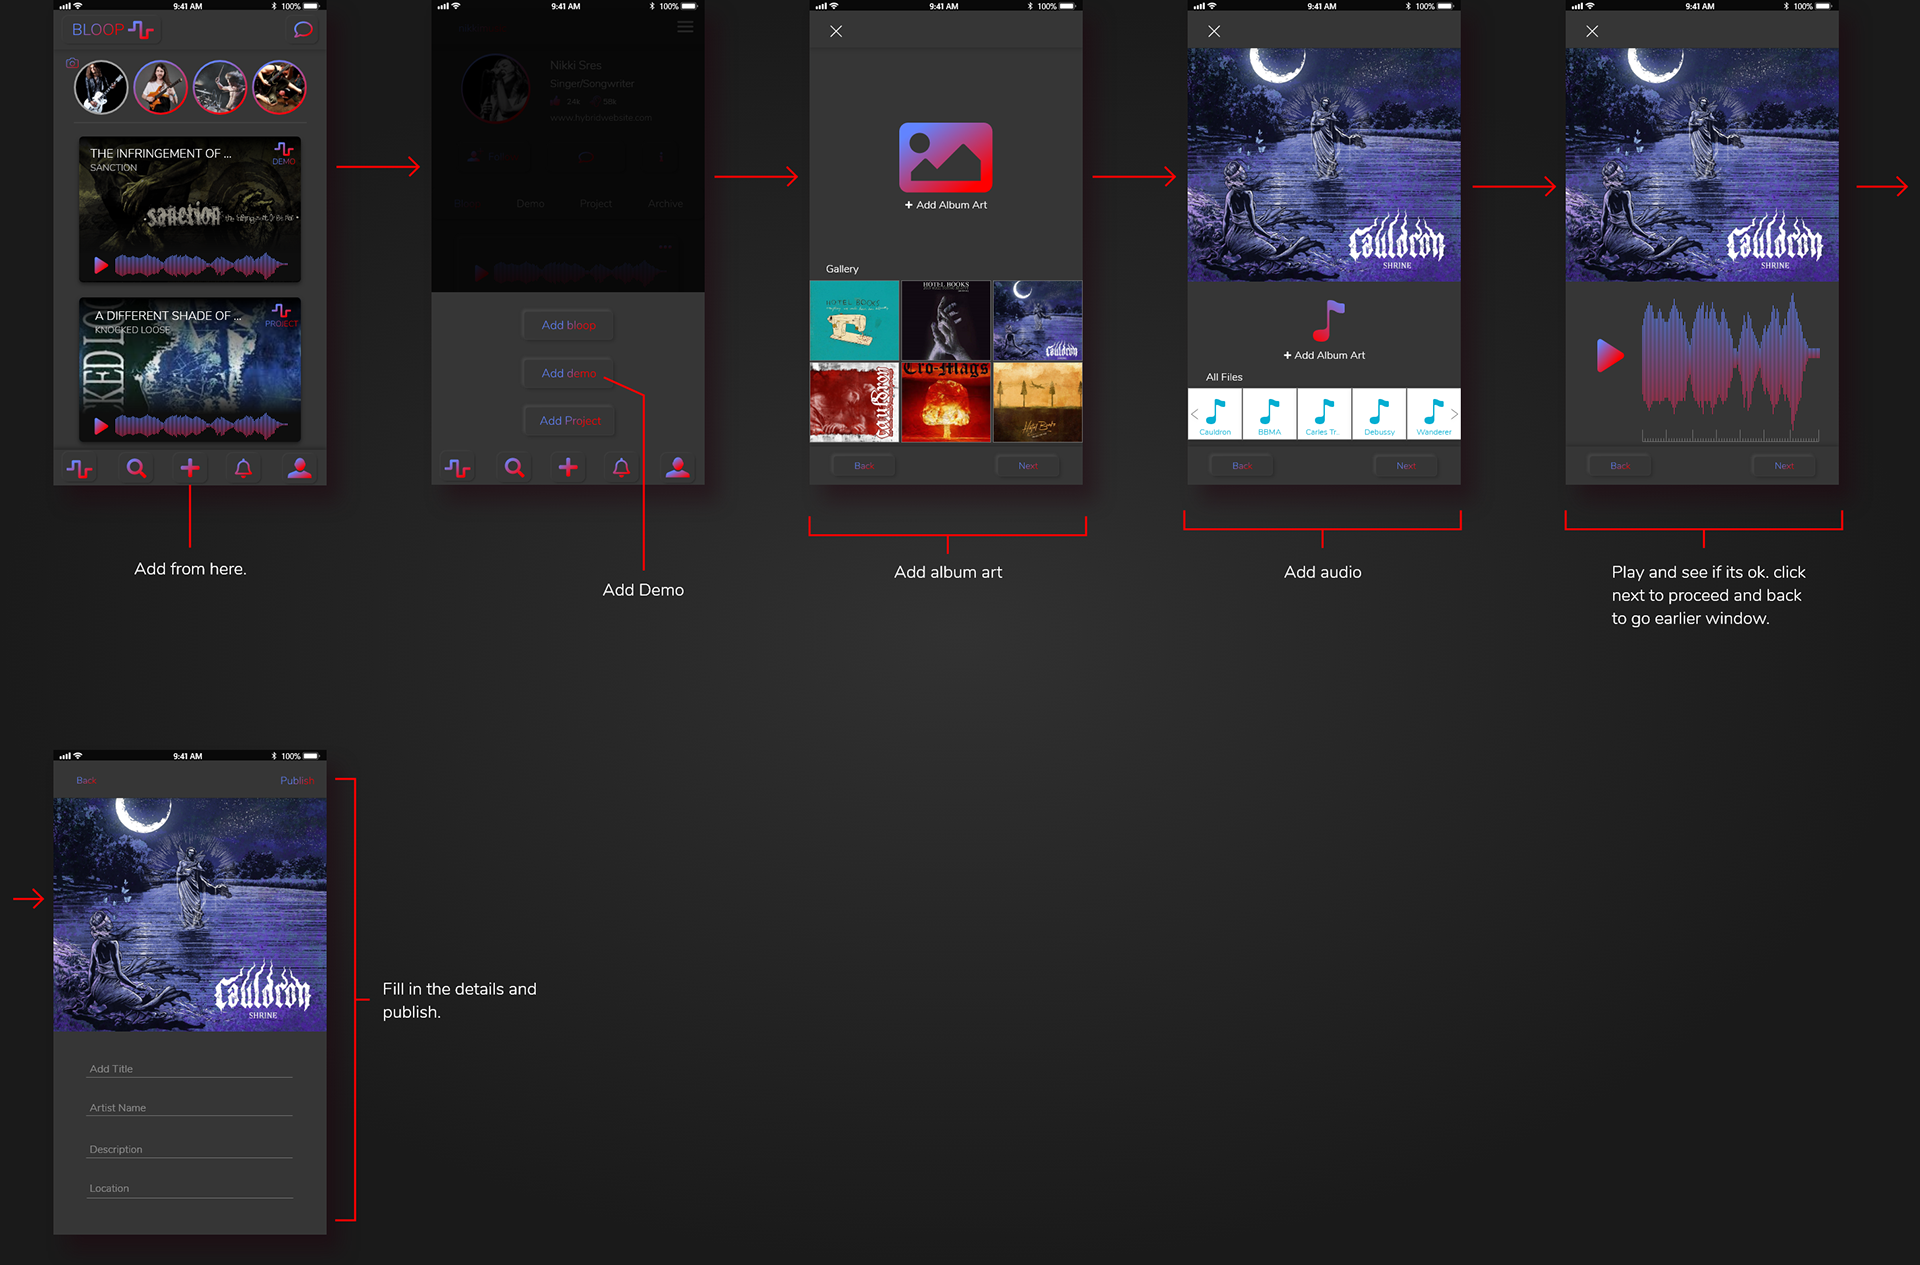This screenshot has width=1920, height=1265.
Task: Tap the picture icon above Add Album Art
Action: [946, 158]
